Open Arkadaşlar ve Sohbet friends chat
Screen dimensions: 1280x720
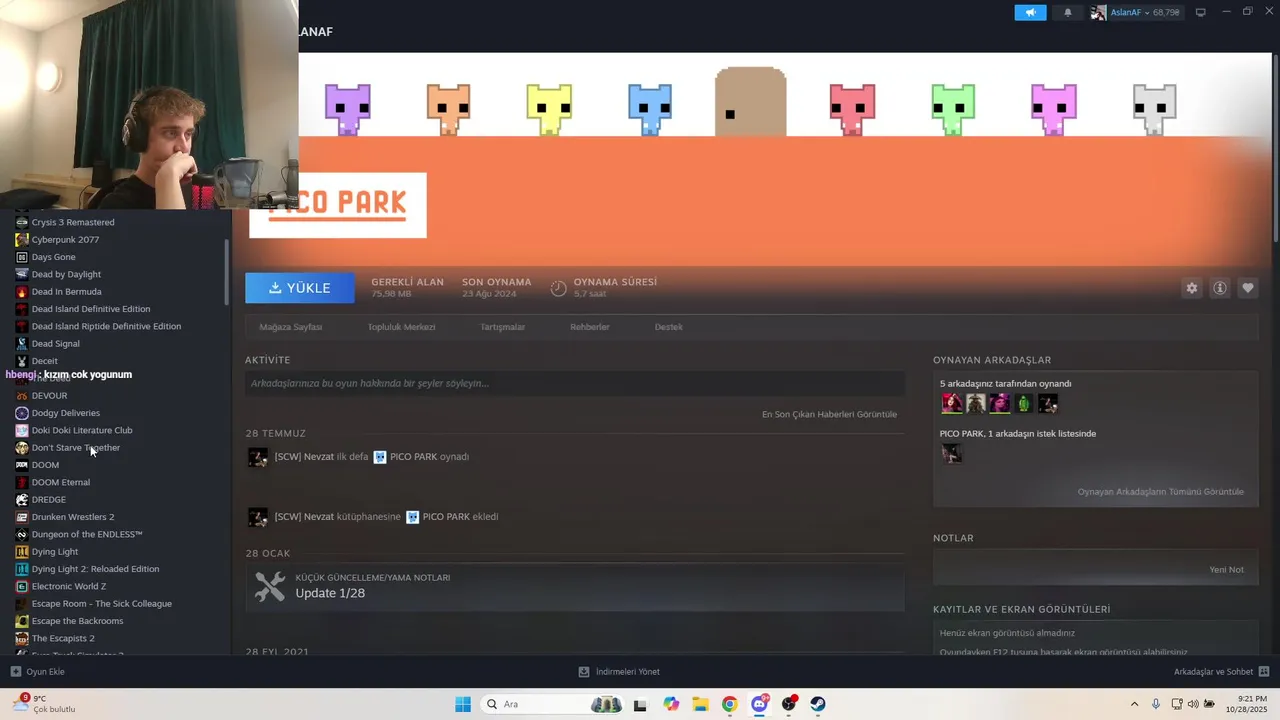[1221, 672]
